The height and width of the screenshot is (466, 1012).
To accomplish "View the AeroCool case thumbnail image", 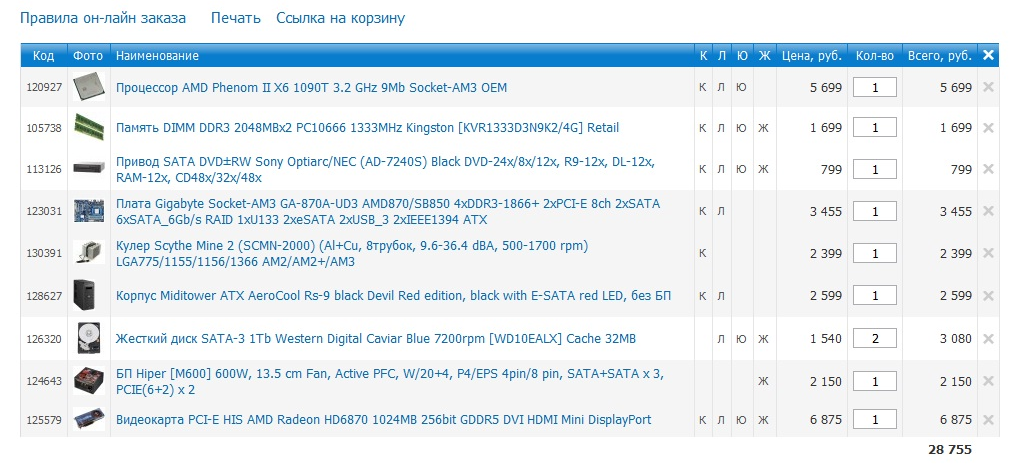I will click(x=88, y=296).
